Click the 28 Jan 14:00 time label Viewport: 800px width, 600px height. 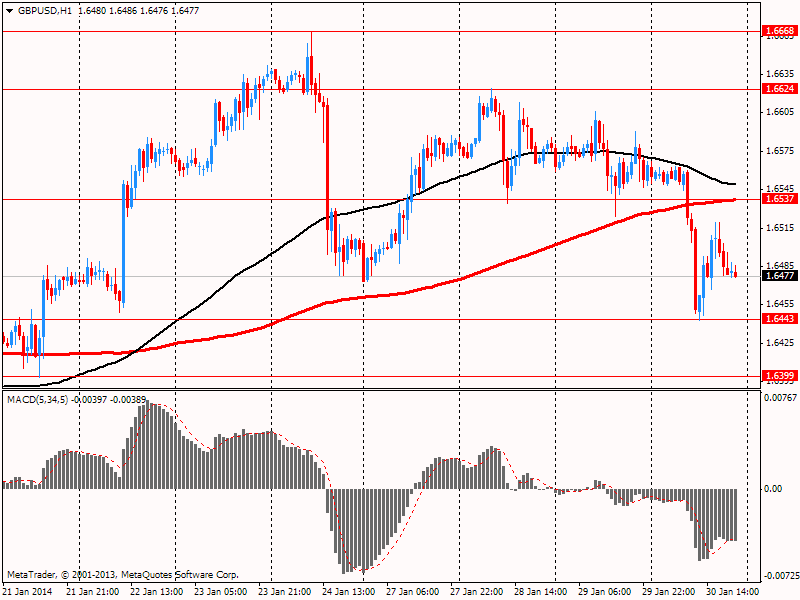point(541,592)
